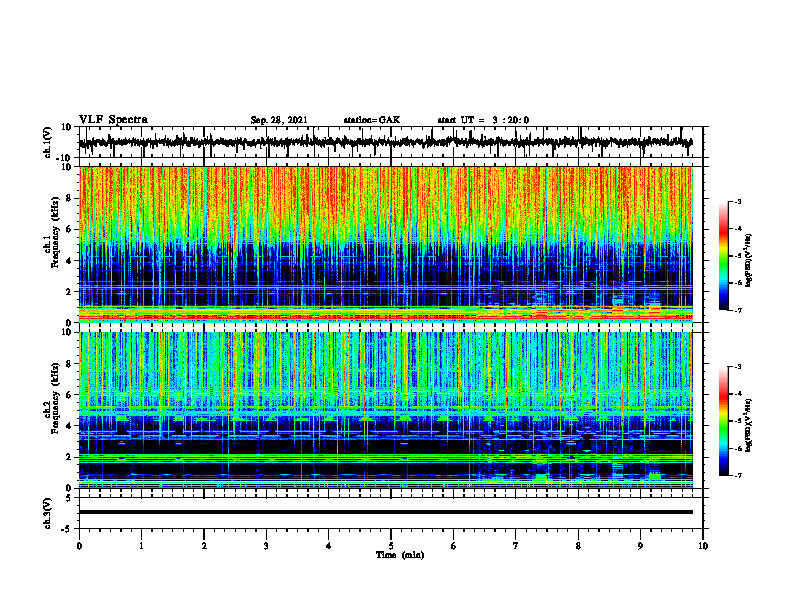Click the '4' kHz tick on ch.1 spectrogram
Viewport: 792px width, 612px height.
point(70,261)
